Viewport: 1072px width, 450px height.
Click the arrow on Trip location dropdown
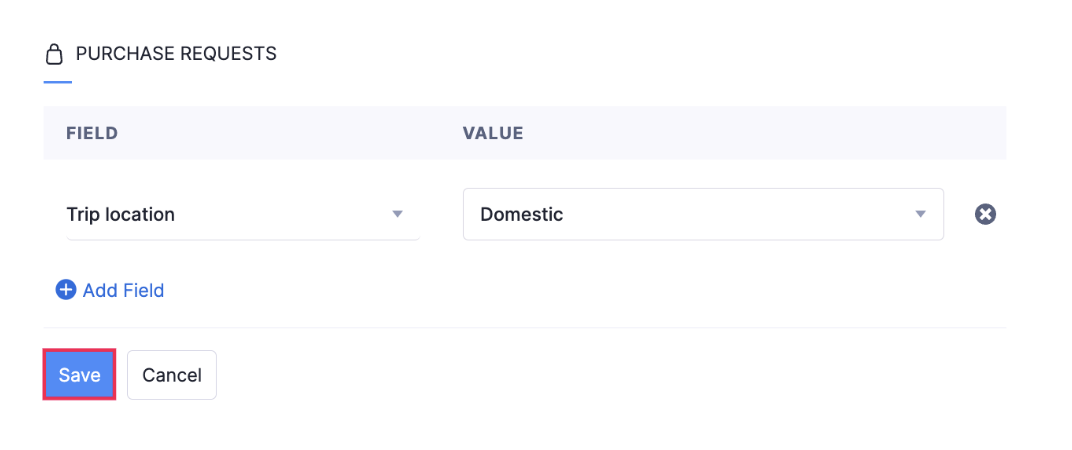point(397,214)
